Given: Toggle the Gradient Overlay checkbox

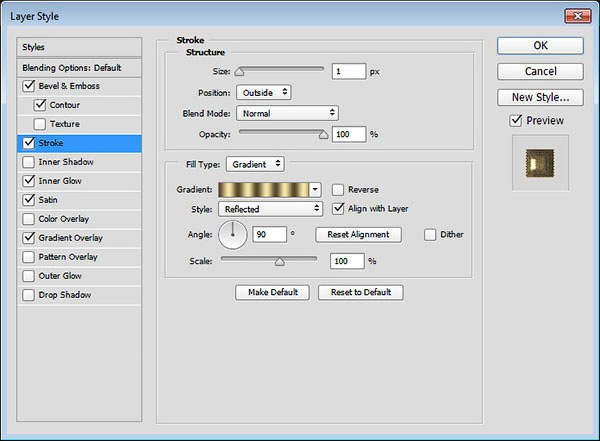Looking at the screenshot, I should [x=29, y=238].
